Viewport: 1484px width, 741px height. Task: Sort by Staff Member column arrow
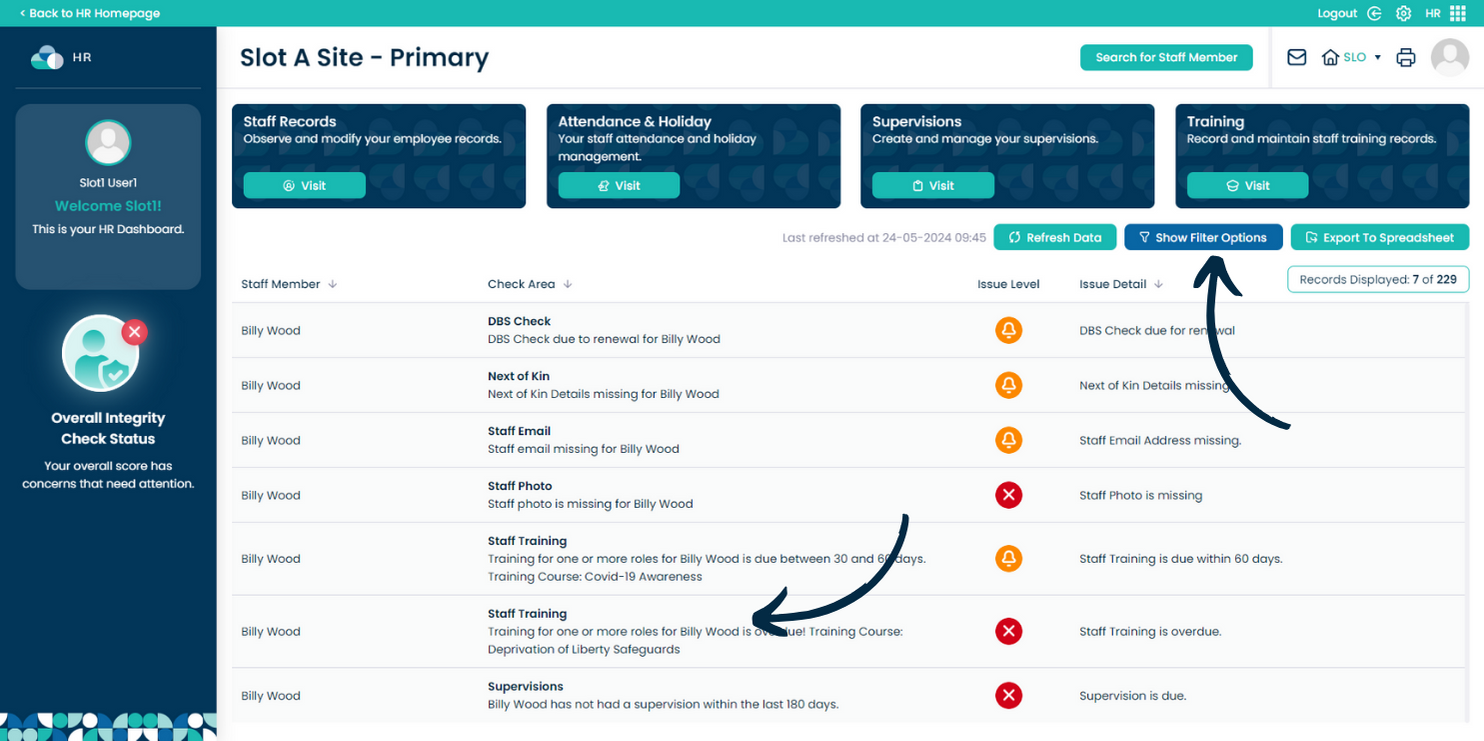click(333, 284)
